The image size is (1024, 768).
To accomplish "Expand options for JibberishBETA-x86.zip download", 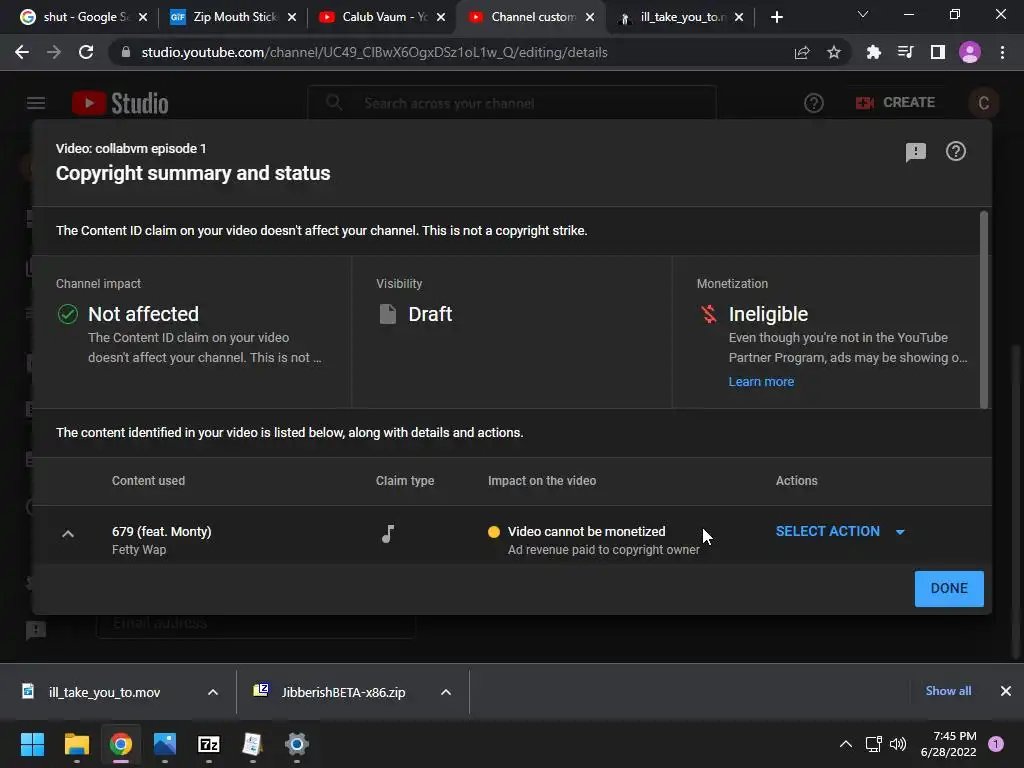I will click(446, 692).
